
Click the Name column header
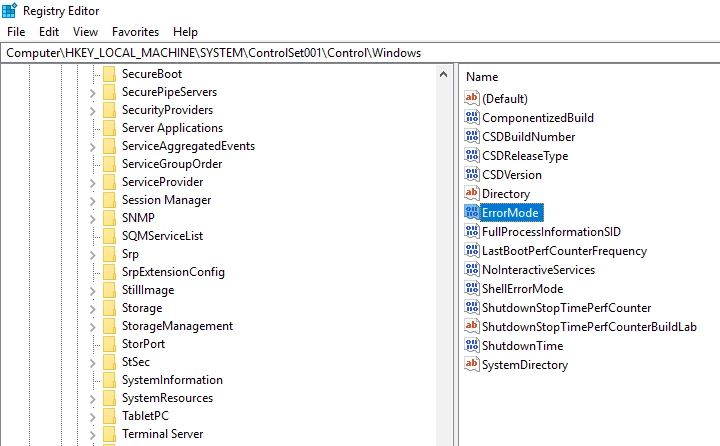482,77
